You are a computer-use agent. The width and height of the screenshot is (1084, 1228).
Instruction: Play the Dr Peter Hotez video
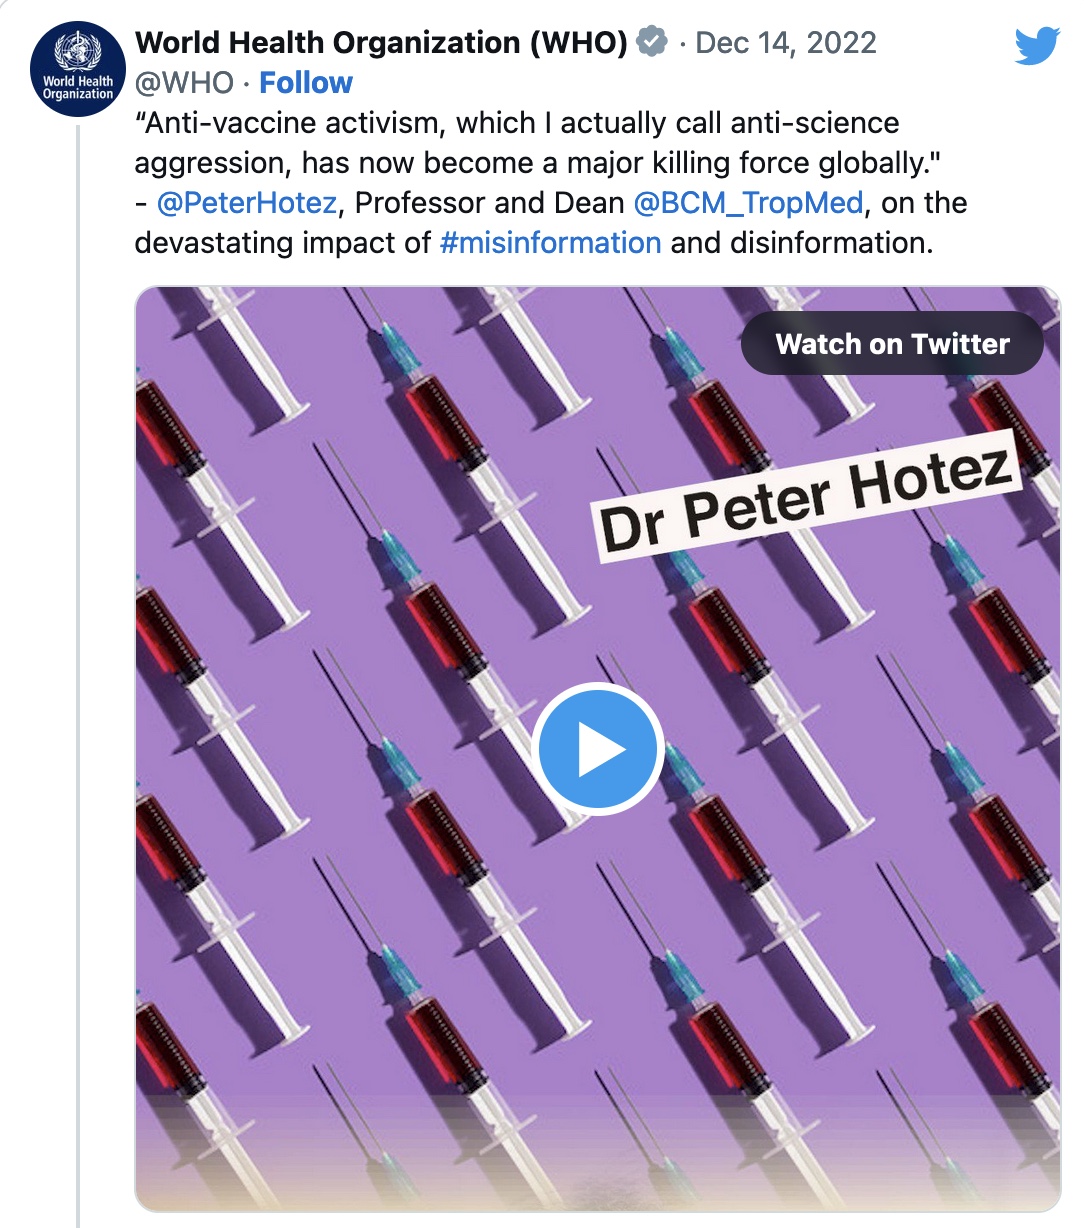pyautogui.click(x=599, y=749)
